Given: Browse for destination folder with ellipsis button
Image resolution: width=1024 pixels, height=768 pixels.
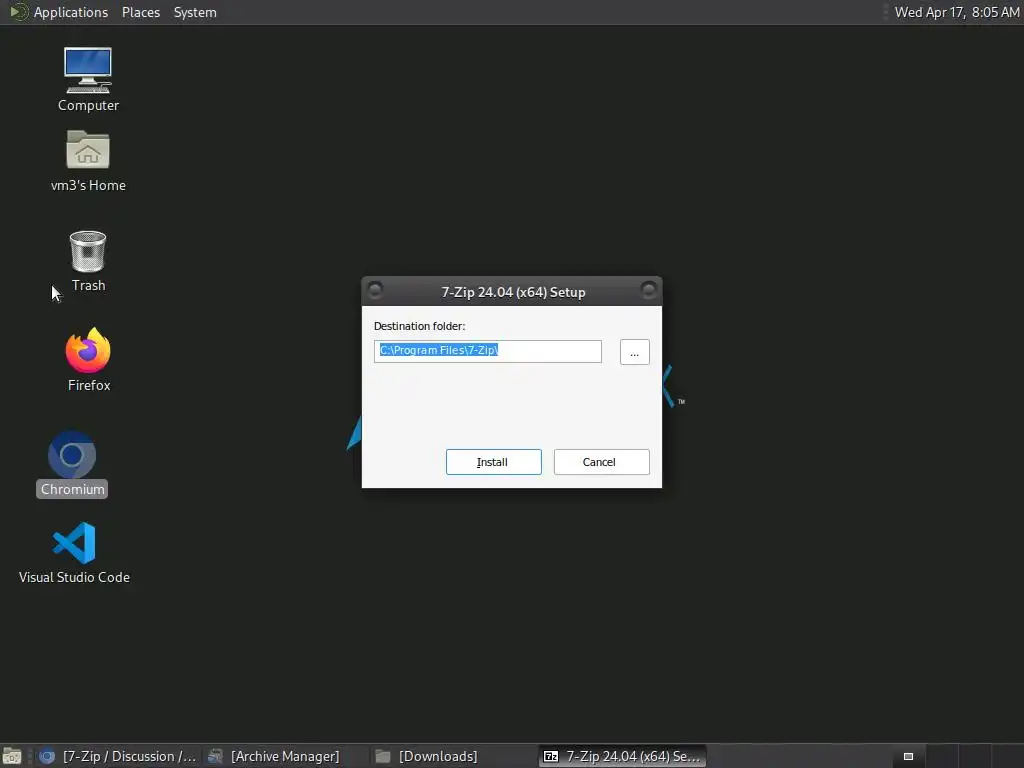Looking at the screenshot, I should (x=634, y=352).
